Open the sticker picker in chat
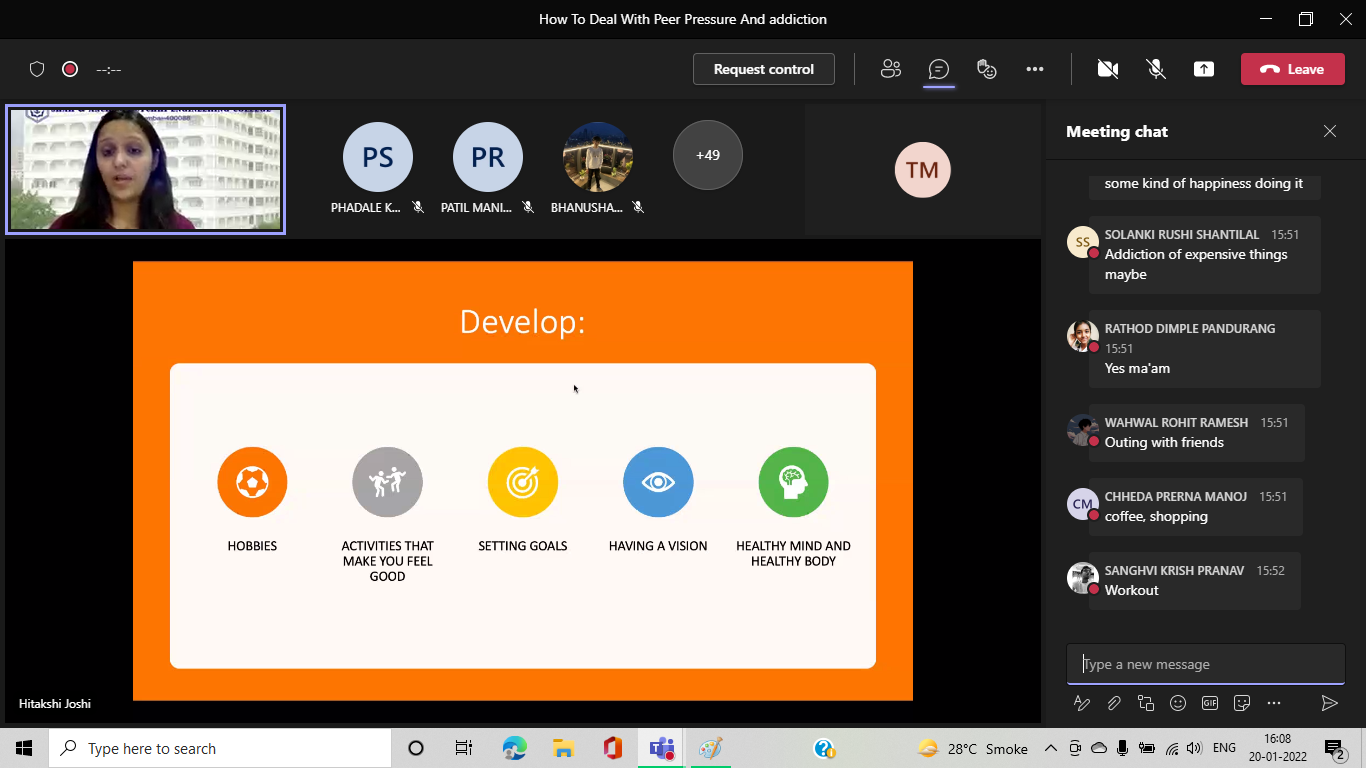The height and width of the screenshot is (768, 1366). click(1242, 703)
